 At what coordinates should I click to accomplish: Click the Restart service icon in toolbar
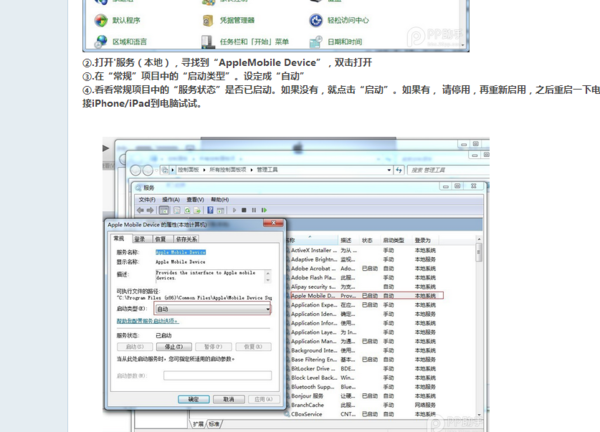tap(264, 210)
